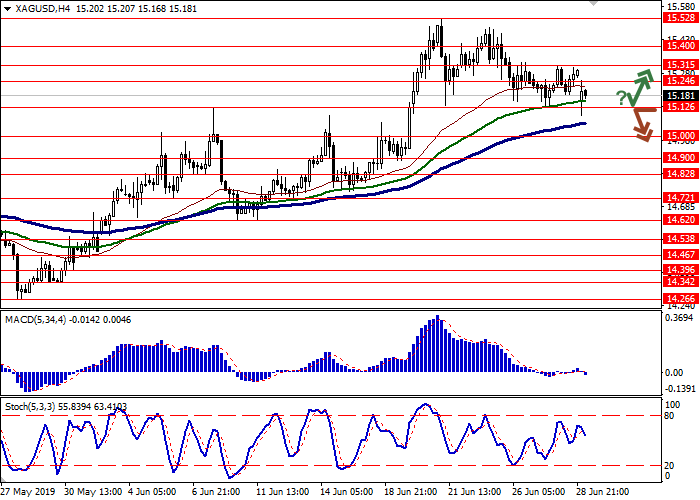Screen dimensions: 700x500
Task: Select the 15.400 resistance price label
Action: [x=680, y=45]
